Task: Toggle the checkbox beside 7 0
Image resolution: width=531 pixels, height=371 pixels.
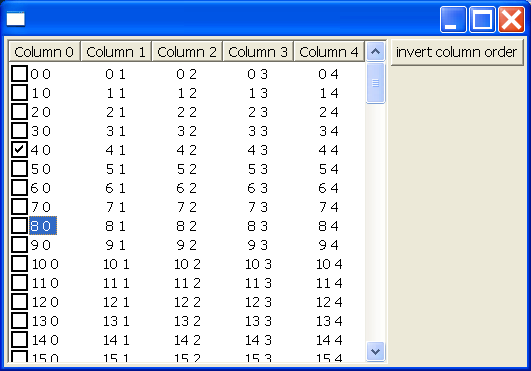Action: click(x=19, y=206)
